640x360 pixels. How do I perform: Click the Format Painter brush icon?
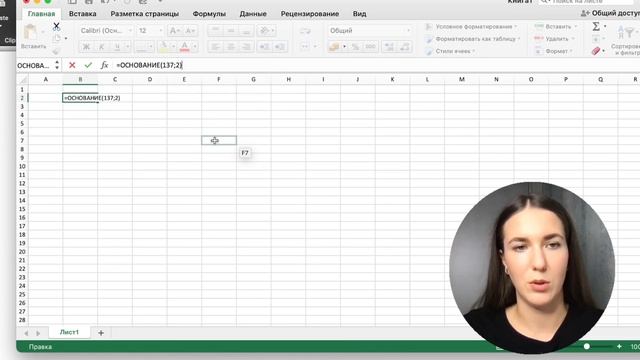[56, 50]
